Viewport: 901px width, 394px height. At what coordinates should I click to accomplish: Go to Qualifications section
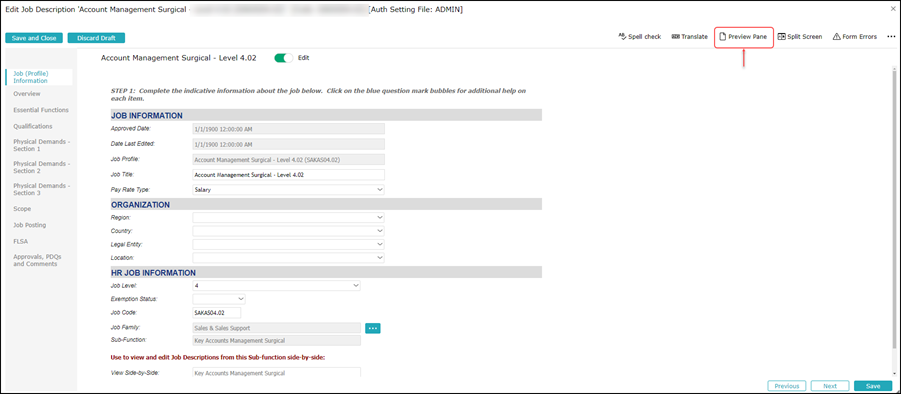pyautogui.click(x=33, y=126)
